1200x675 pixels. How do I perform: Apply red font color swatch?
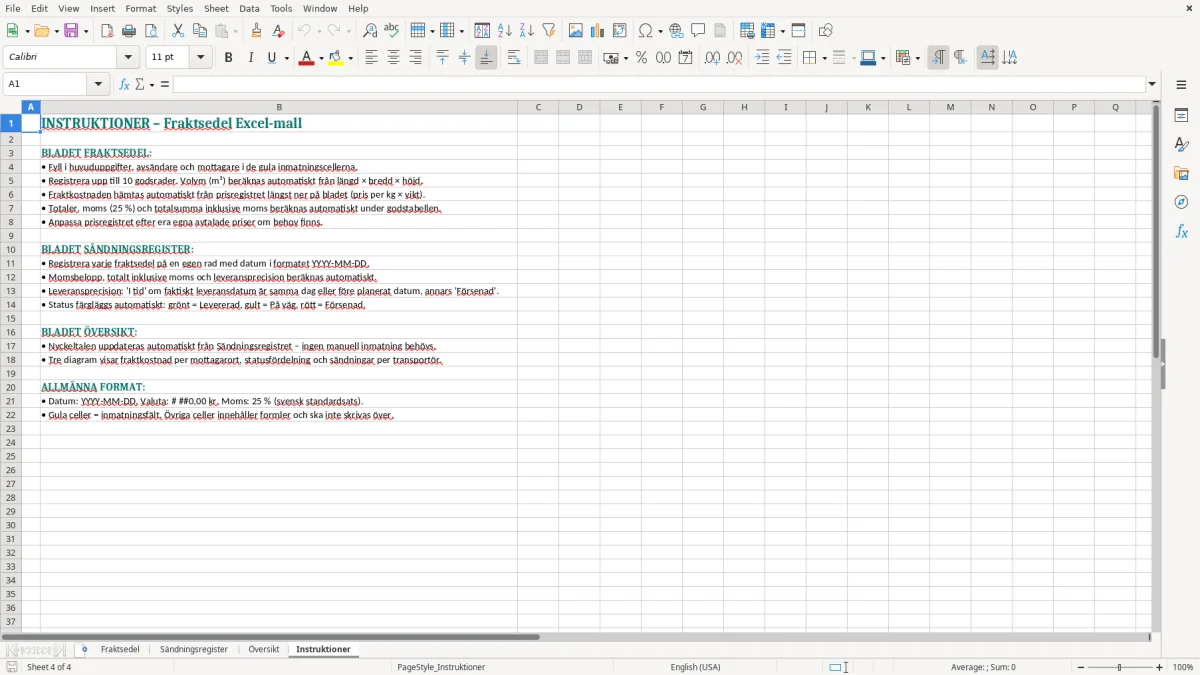click(x=306, y=58)
